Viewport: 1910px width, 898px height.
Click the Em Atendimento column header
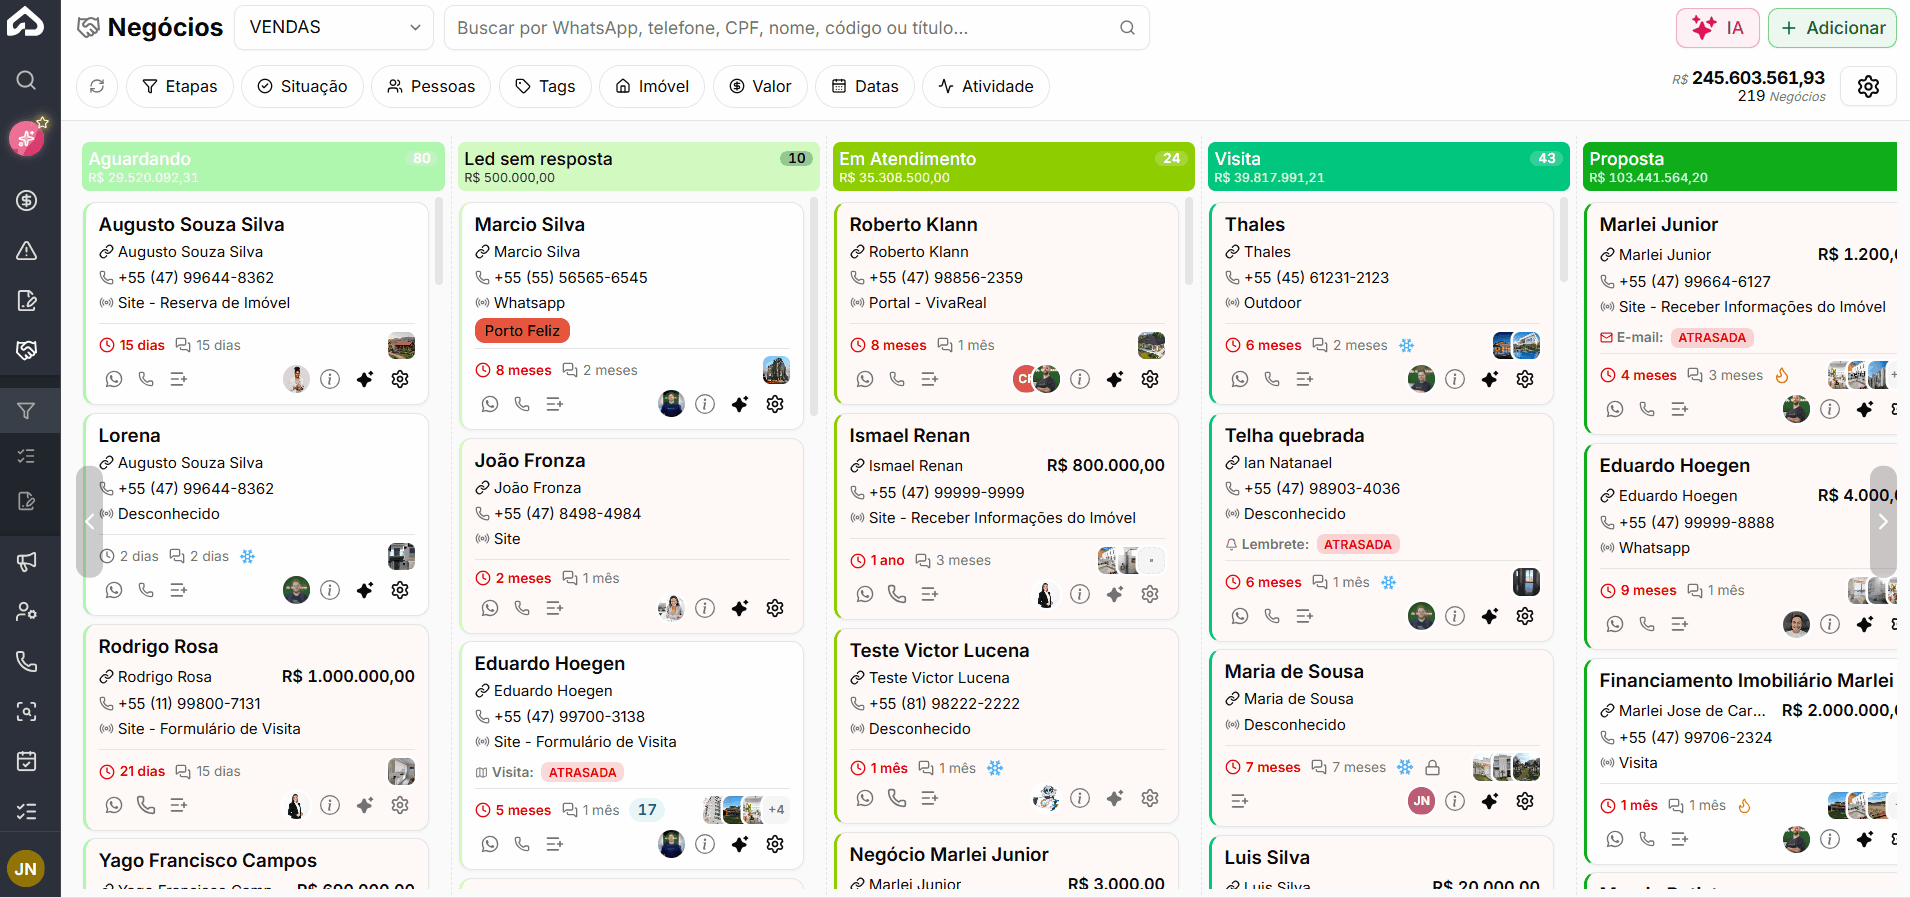click(1013, 166)
